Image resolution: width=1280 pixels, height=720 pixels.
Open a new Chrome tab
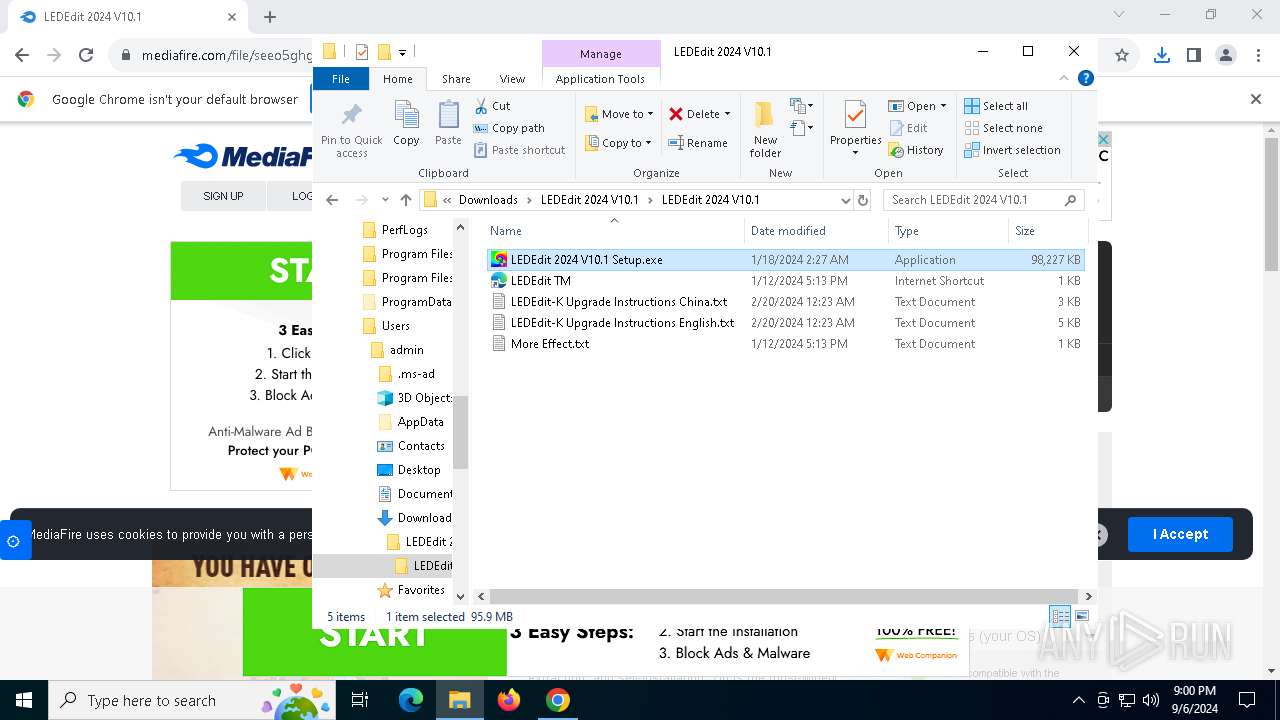270,17
